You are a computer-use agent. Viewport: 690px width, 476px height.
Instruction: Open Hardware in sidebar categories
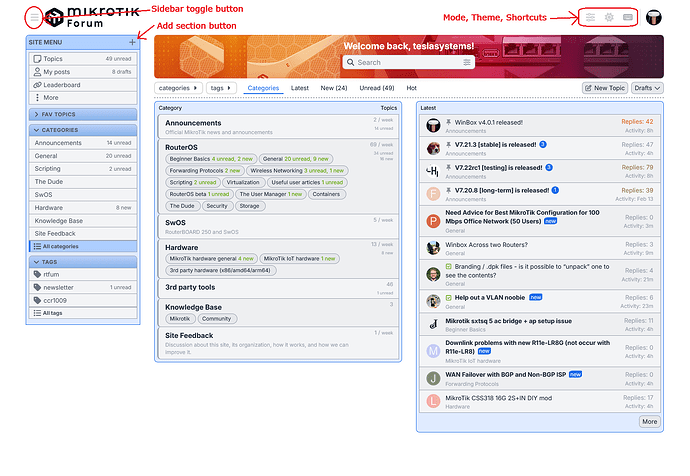(x=83, y=208)
